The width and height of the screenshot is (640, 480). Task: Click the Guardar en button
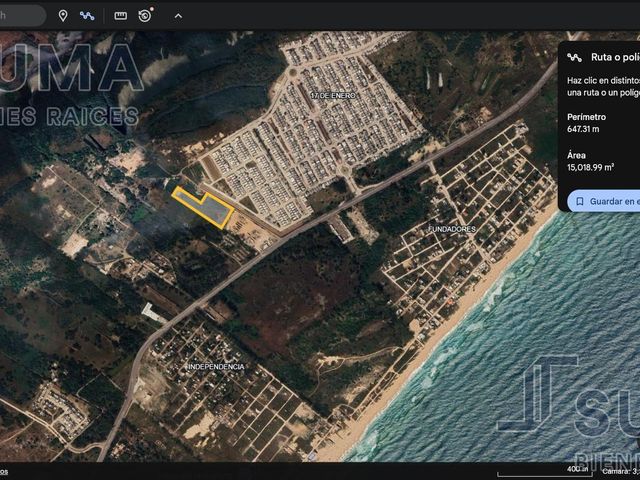pyautogui.click(x=603, y=201)
